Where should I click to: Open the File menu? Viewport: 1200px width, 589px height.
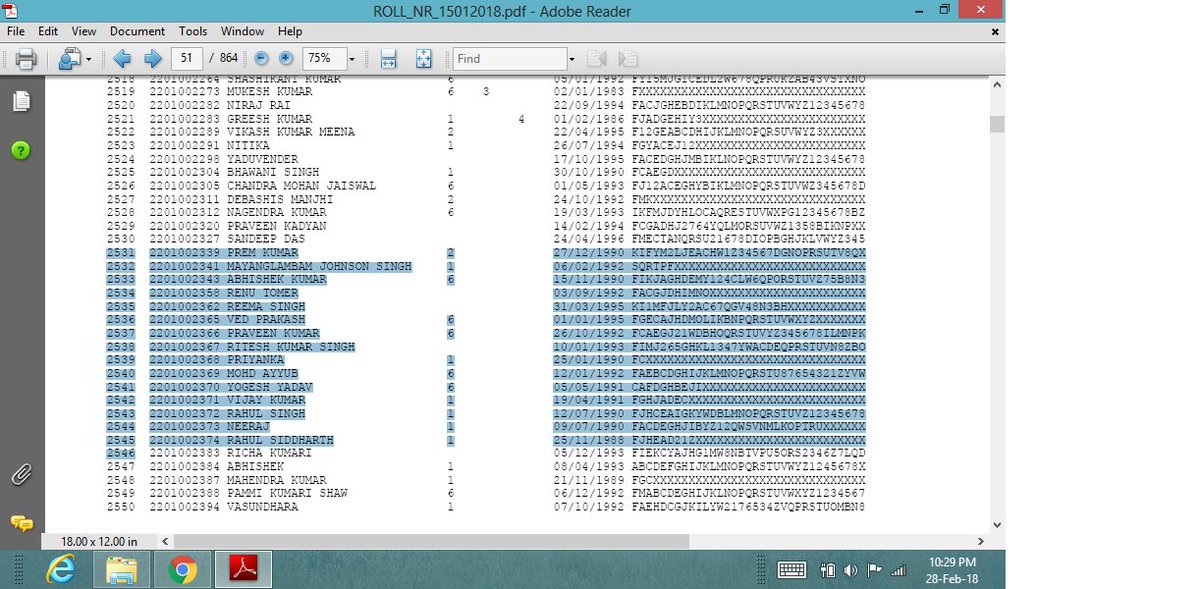click(16, 32)
